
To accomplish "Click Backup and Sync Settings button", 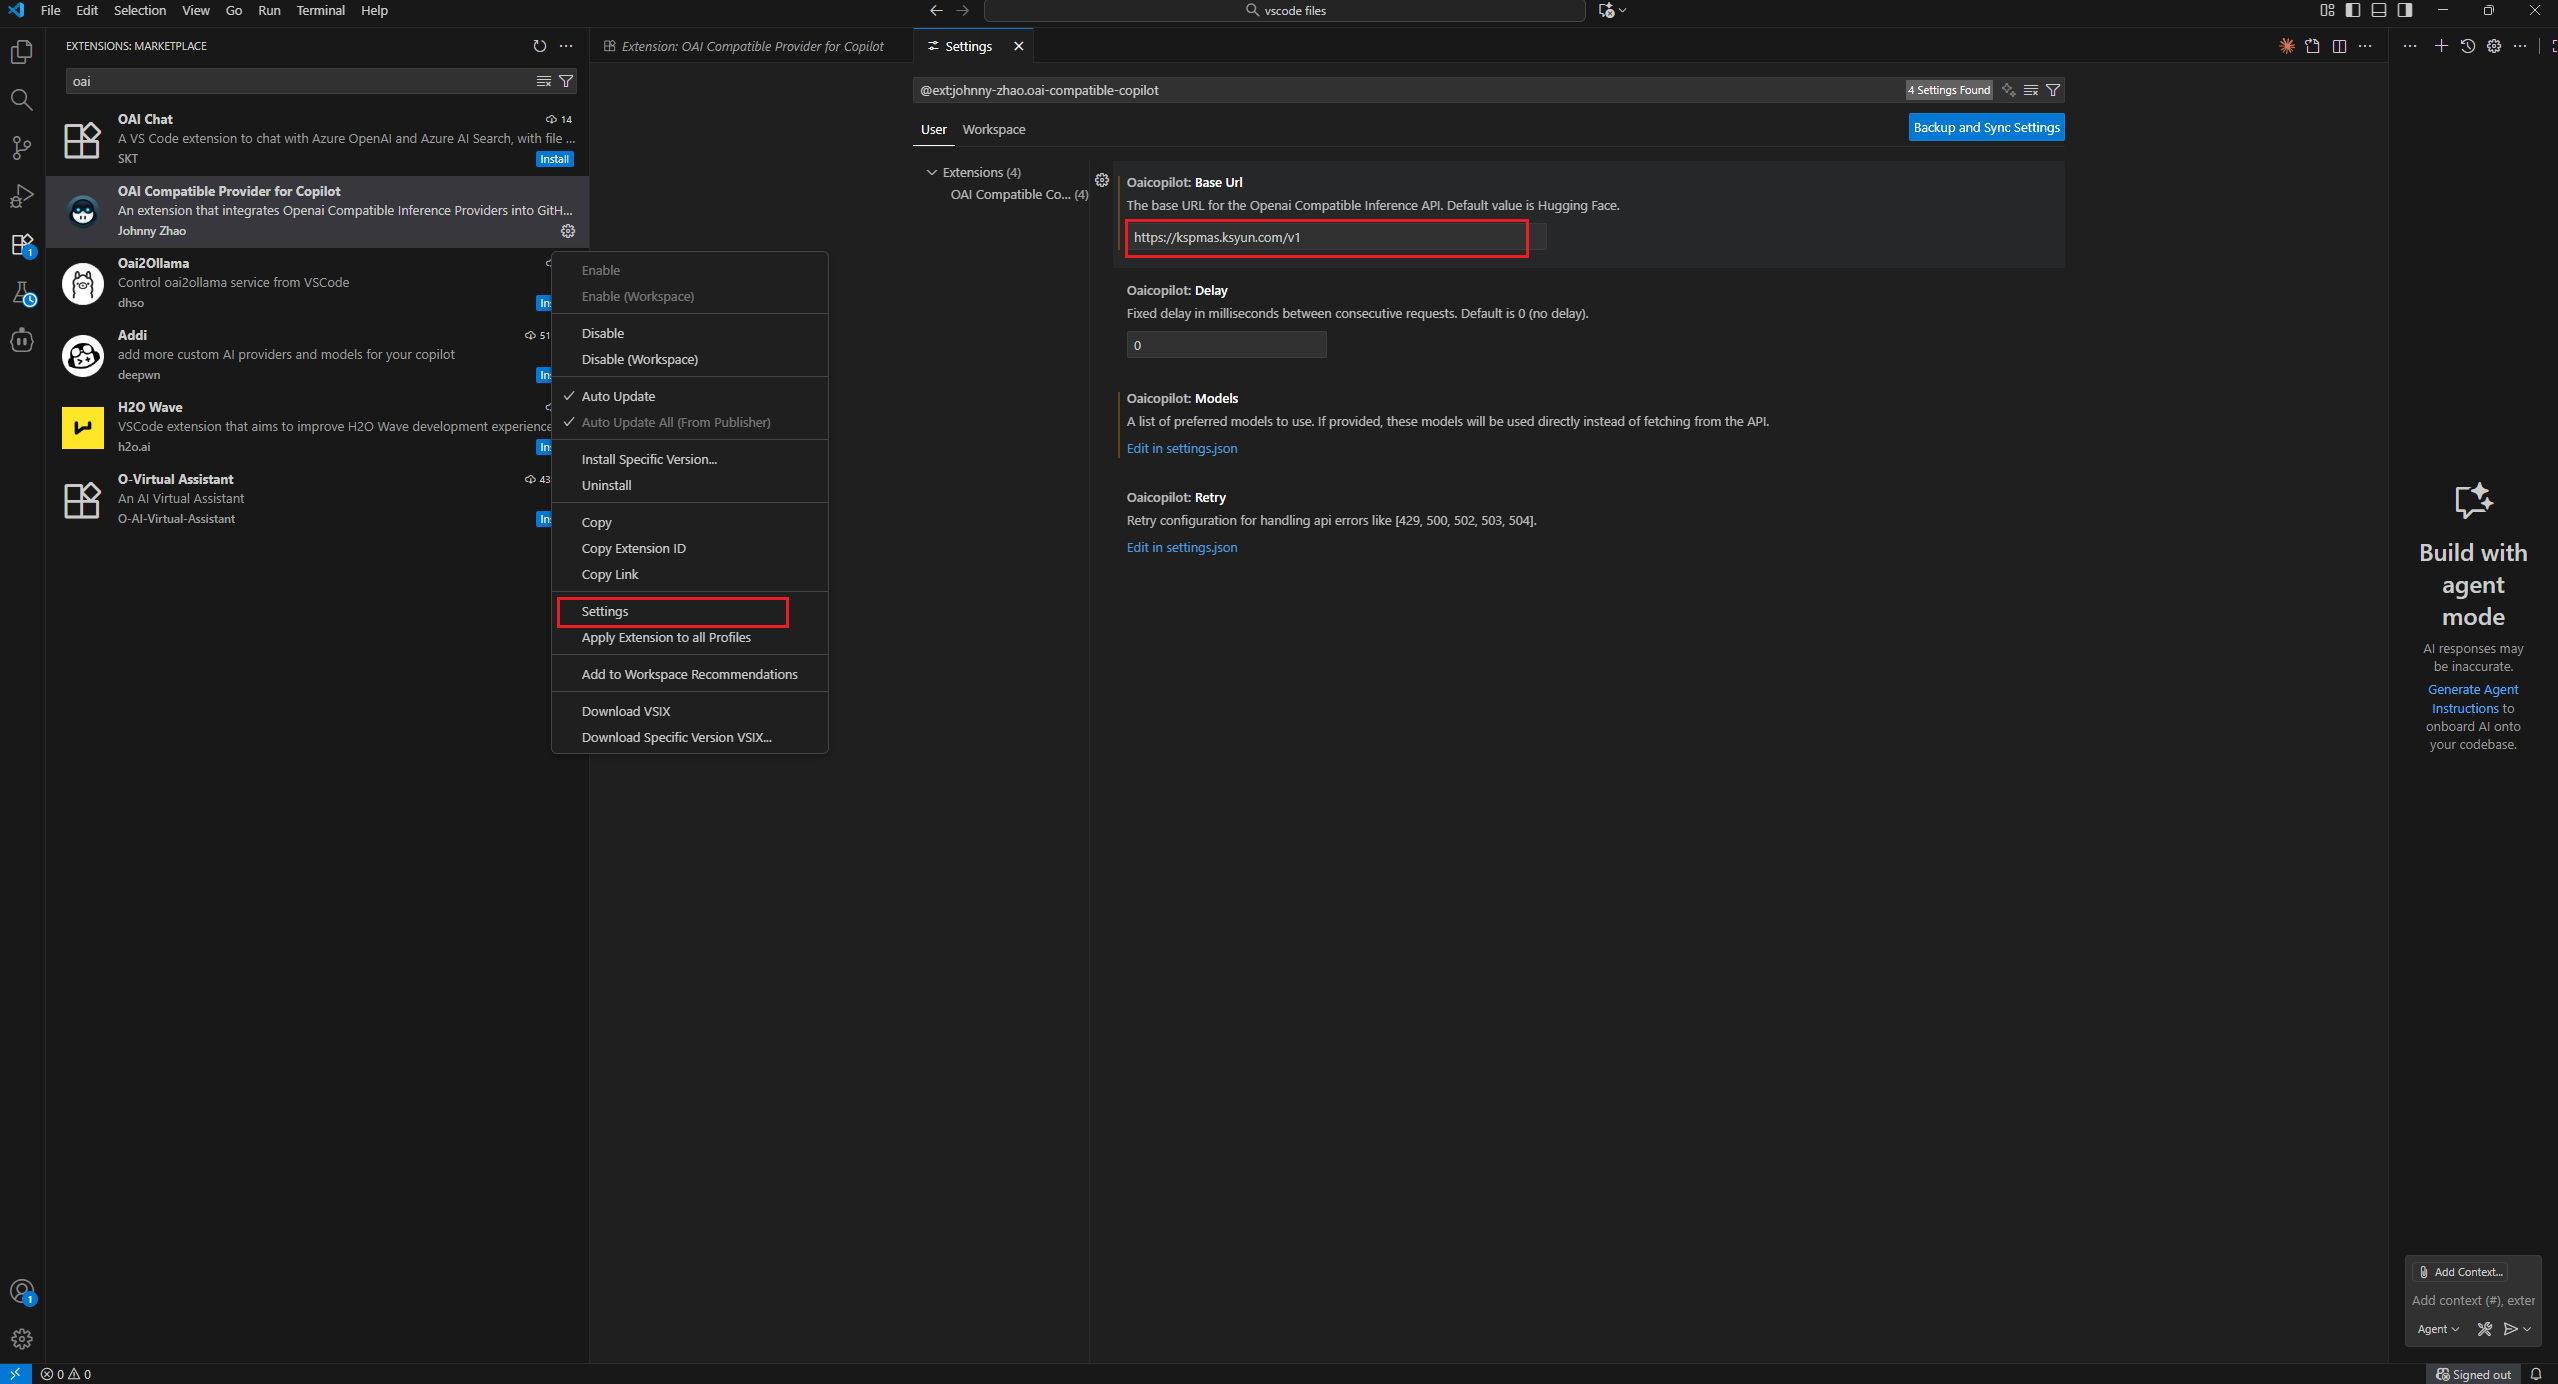I will (1985, 127).
